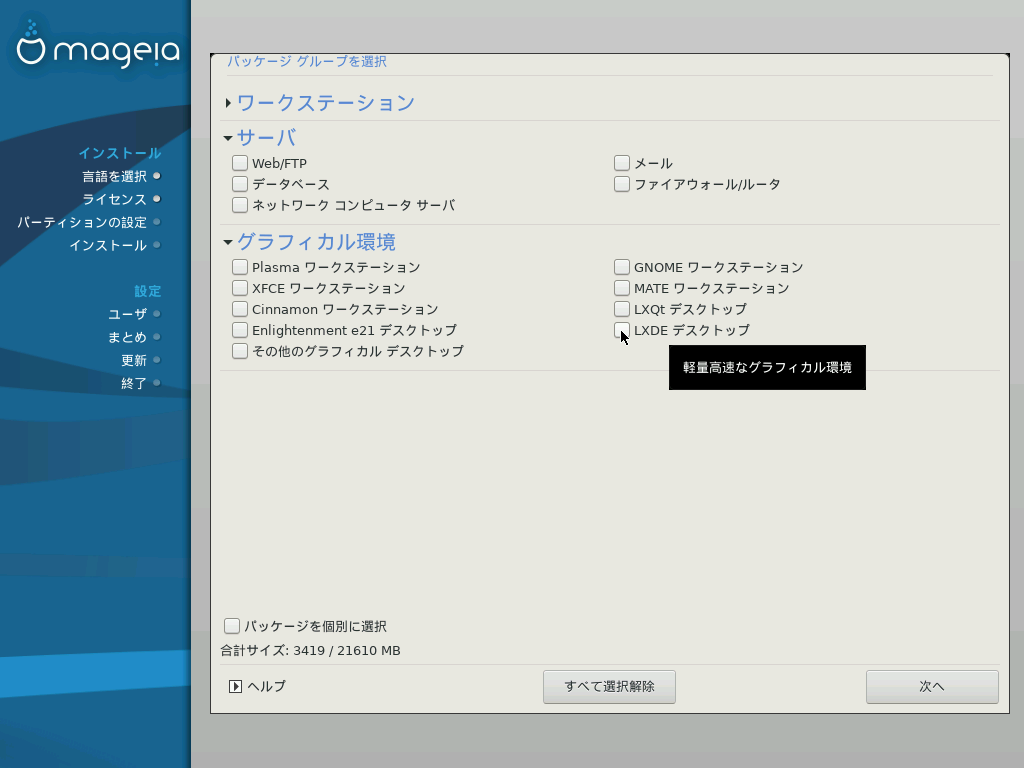
Task: Enable LXDE デスクトップ checkbox
Action: click(622, 330)
